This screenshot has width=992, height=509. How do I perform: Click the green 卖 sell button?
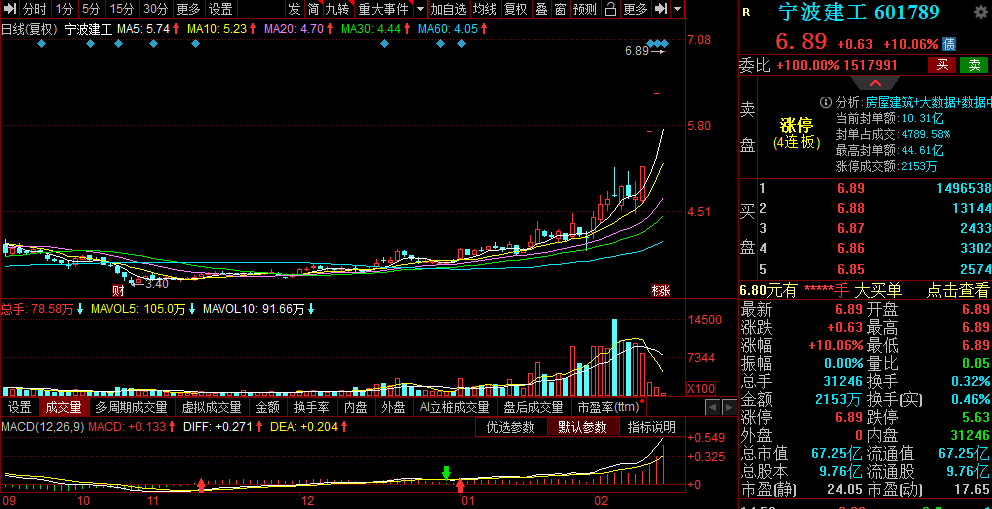pos(973,65)
